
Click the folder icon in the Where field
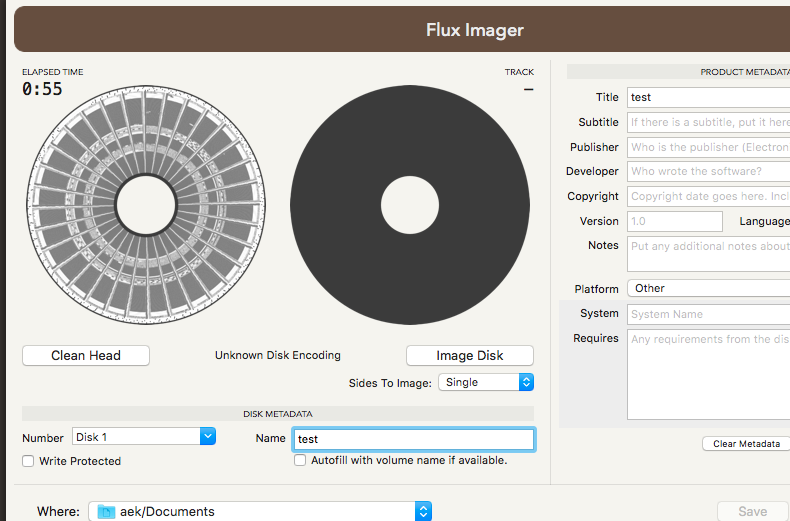tap(107, 511)
